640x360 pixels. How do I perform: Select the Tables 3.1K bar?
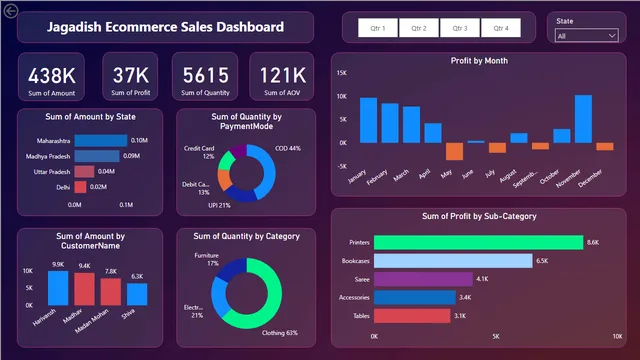point(412,316)
